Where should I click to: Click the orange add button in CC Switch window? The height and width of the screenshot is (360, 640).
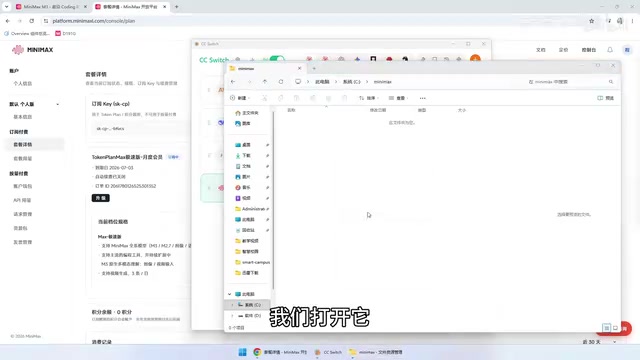(x=475, y=59)
